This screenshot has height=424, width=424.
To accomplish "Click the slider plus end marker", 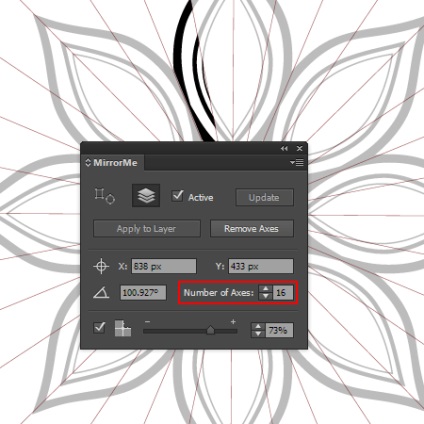I will tap(233, 322).
